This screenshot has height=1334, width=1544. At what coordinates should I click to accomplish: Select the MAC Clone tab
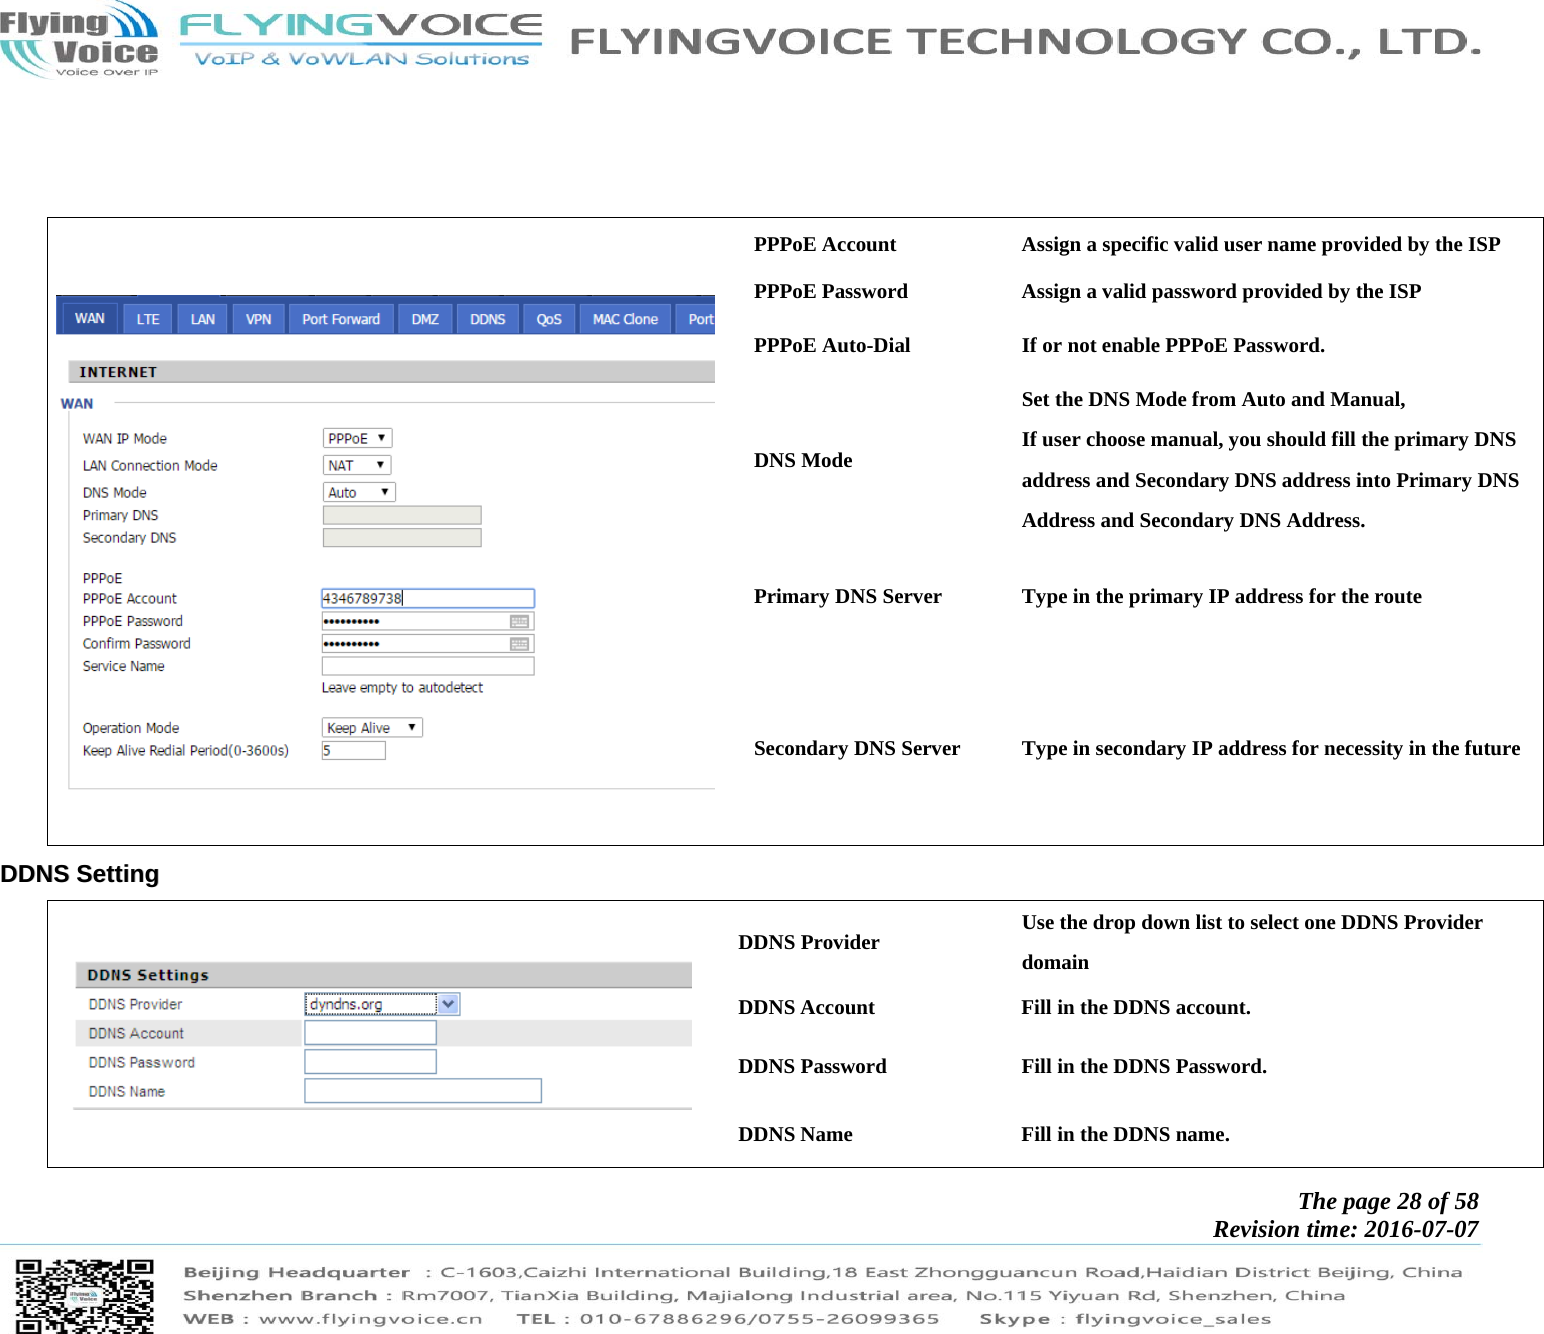625,319
